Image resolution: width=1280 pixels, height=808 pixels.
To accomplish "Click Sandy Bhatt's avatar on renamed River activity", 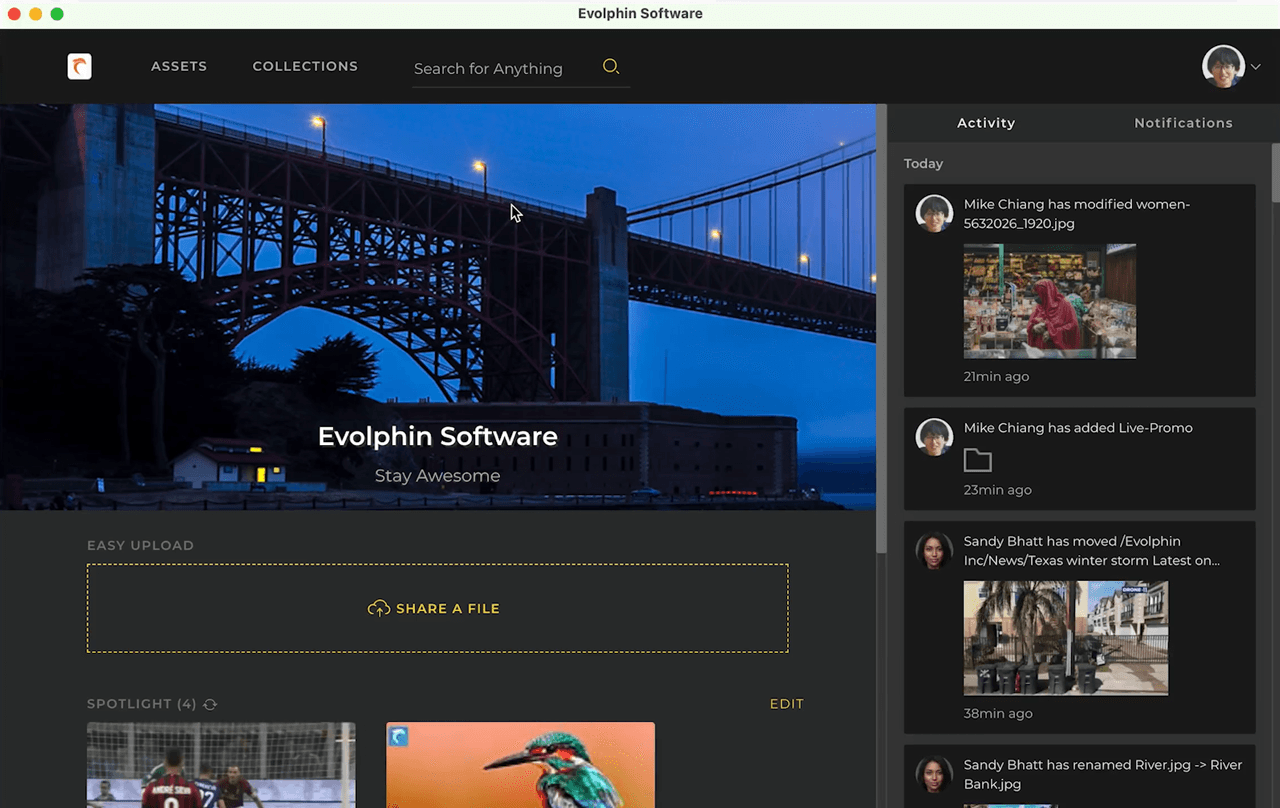I will [x=934, y=774].
